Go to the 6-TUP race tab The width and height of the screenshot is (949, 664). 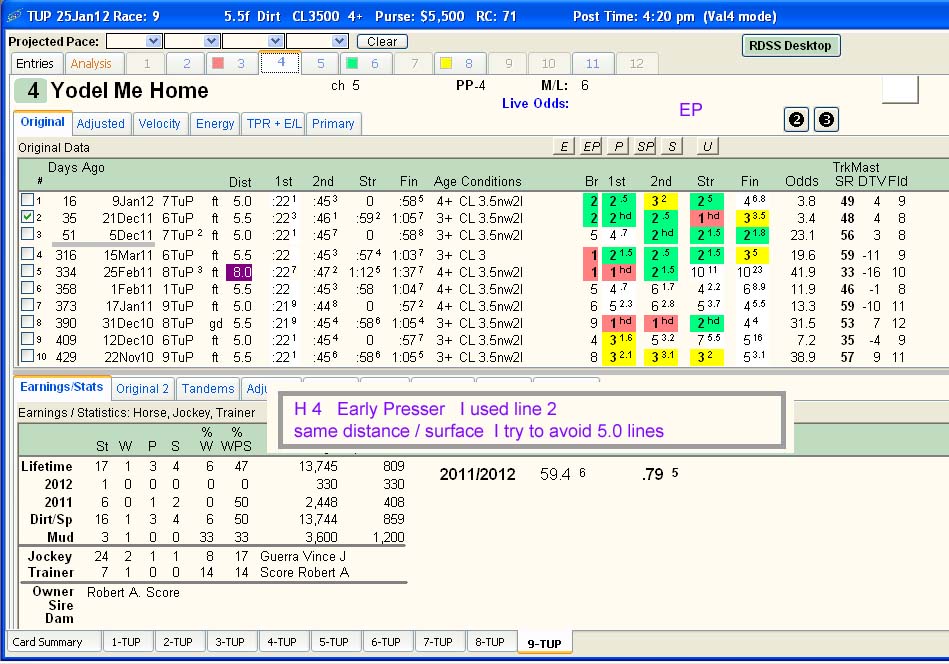[386, 642]
